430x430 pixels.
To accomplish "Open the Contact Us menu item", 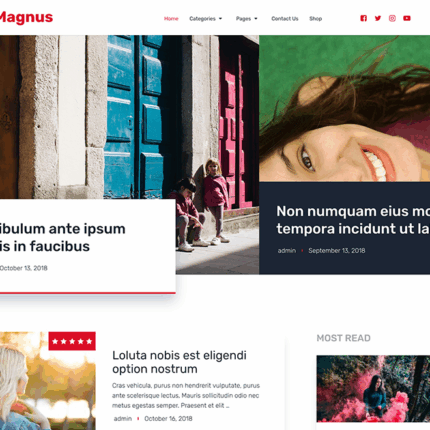I will (x=285, y=19).
